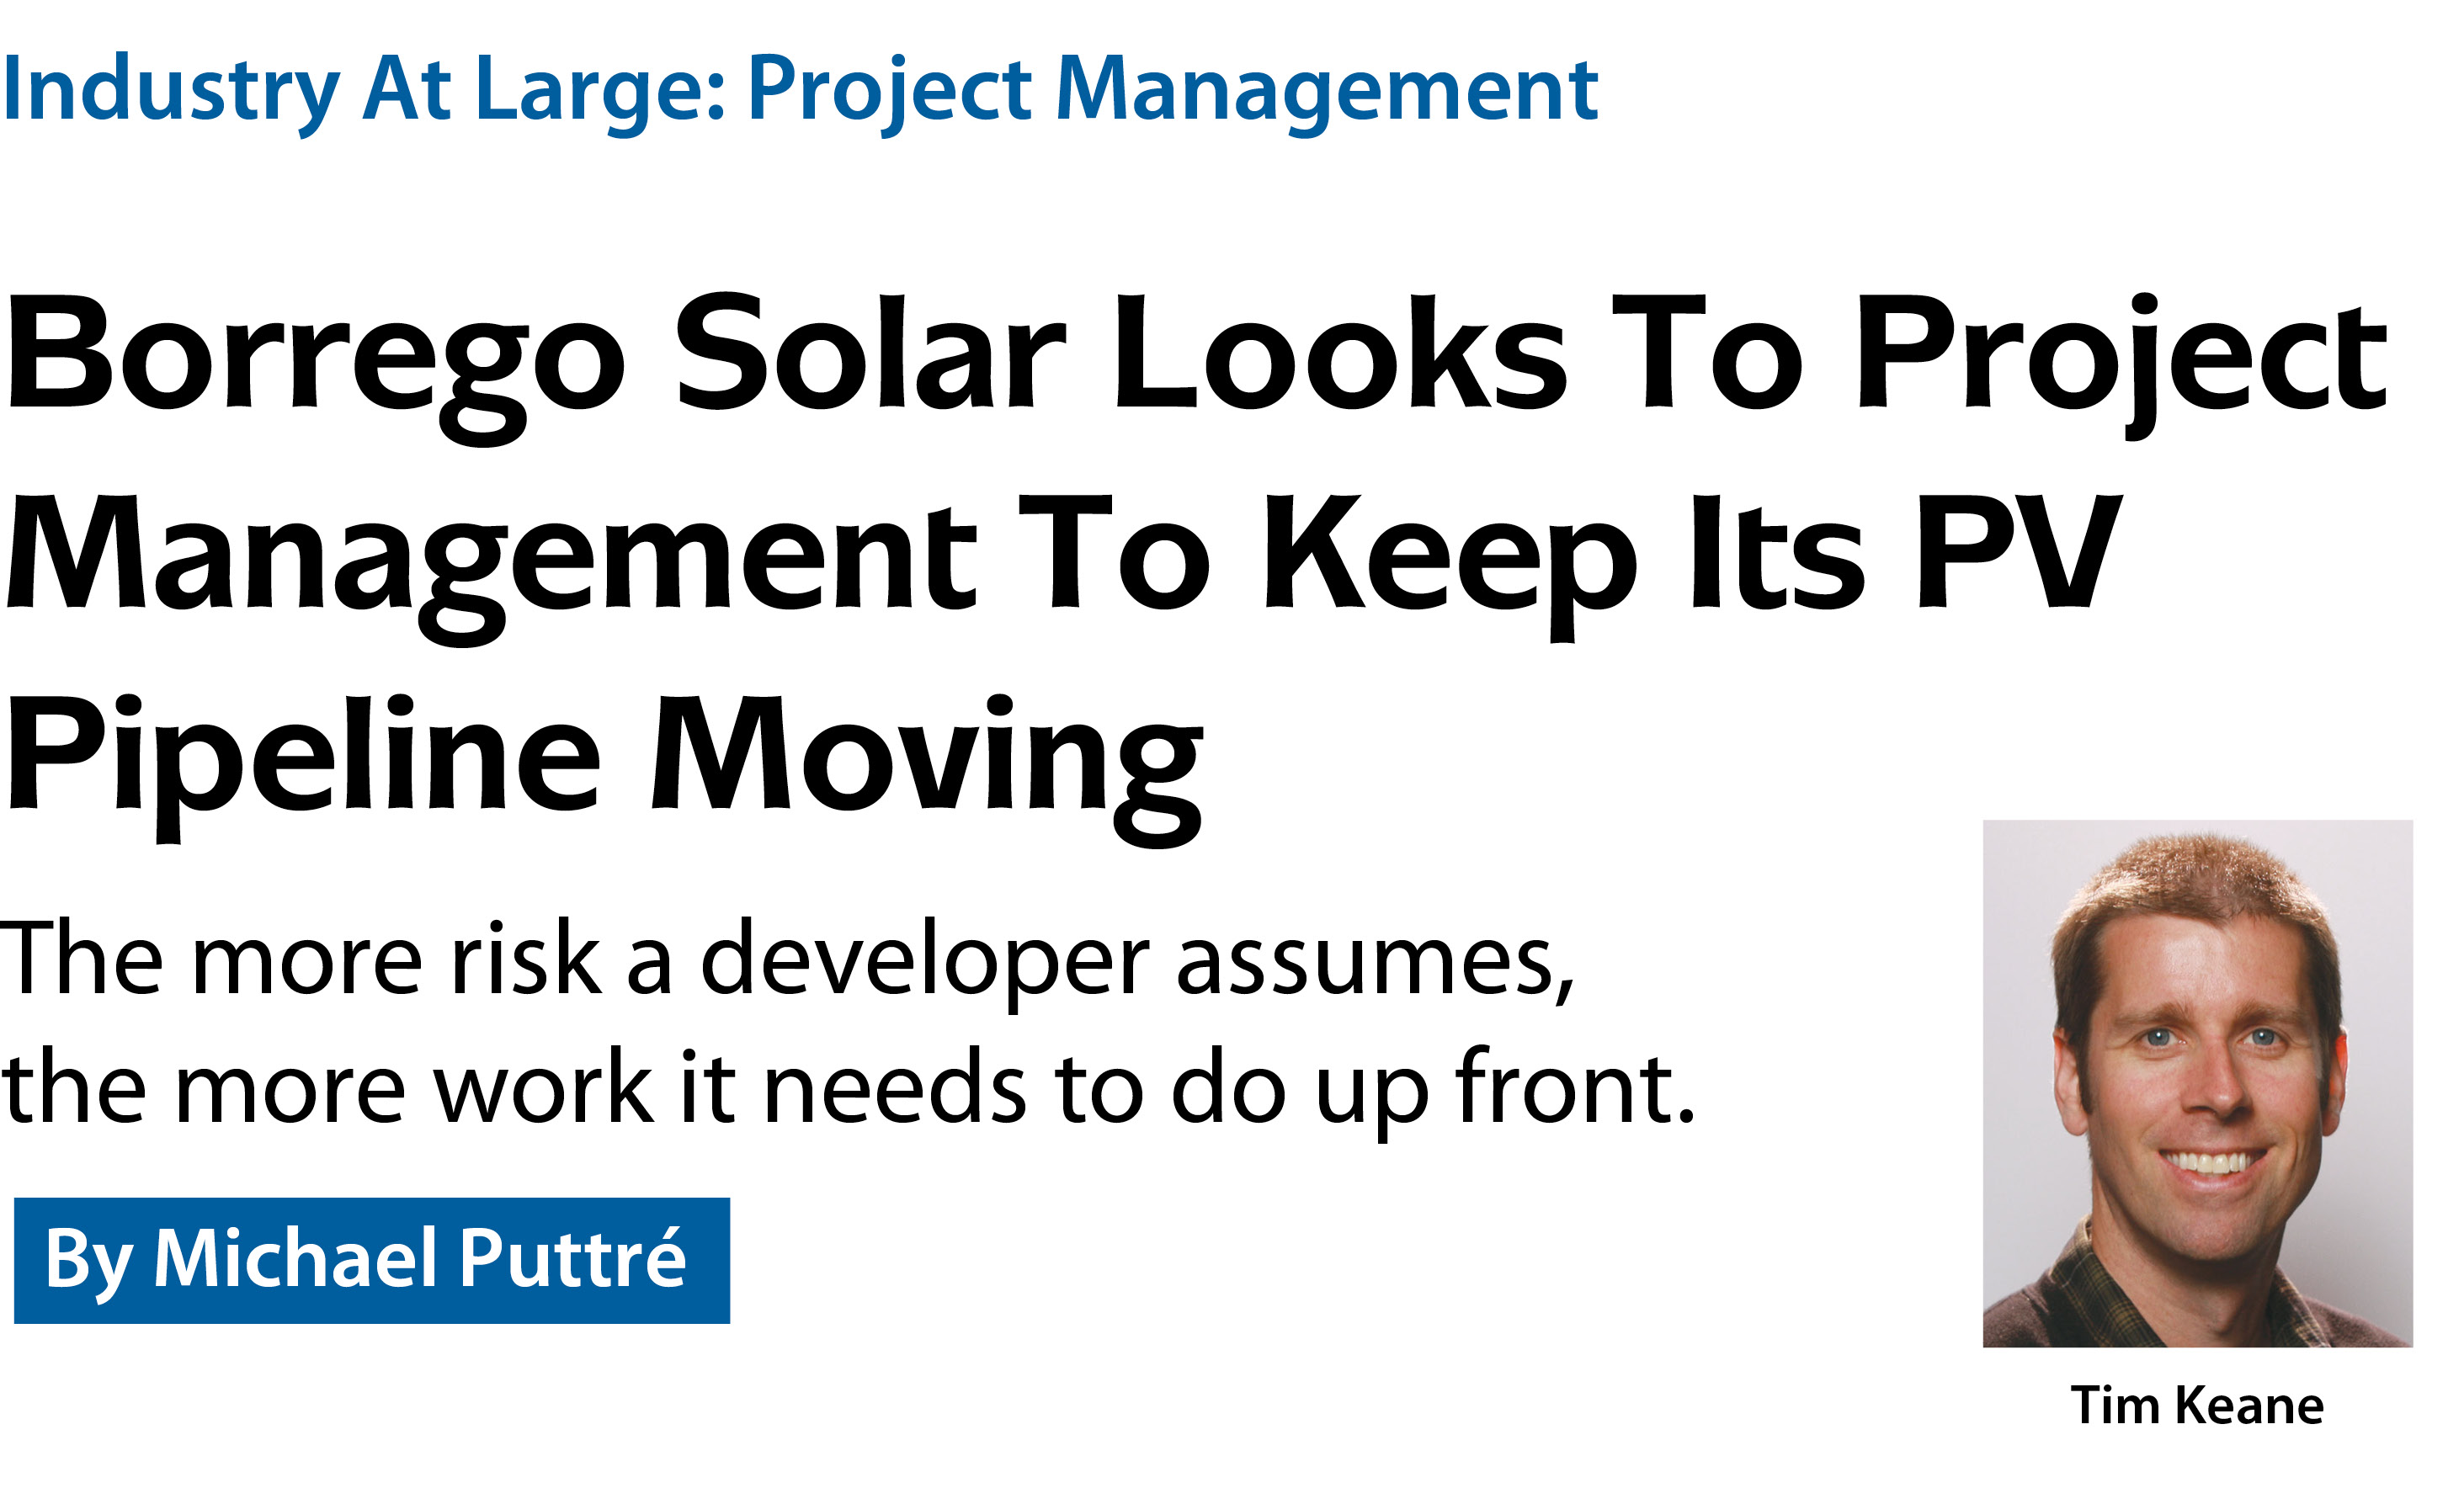This screenshot has width=2464, height=1504.
Task: Open the Tim Keane portrait photo
Action: click(x=2197, y=1083)
